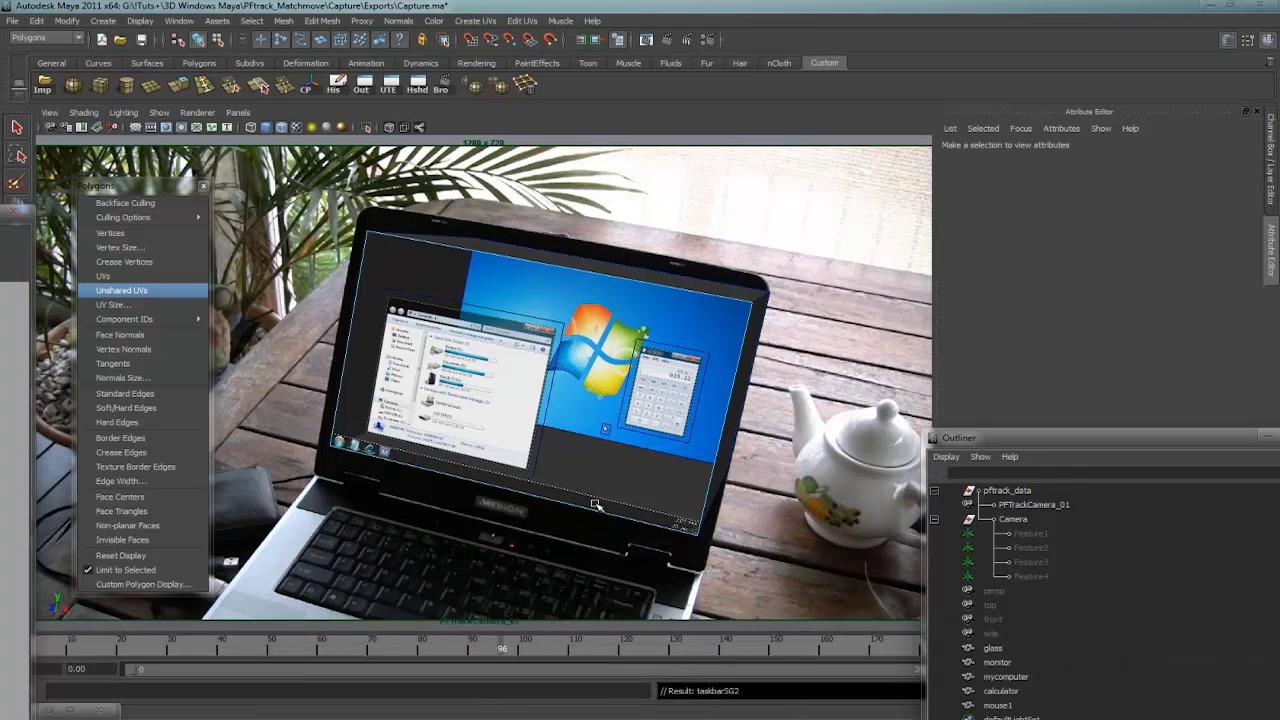Select mycomputer in the Outliner
Viewport: 1280px width, 720px height.
point(1005,677)
